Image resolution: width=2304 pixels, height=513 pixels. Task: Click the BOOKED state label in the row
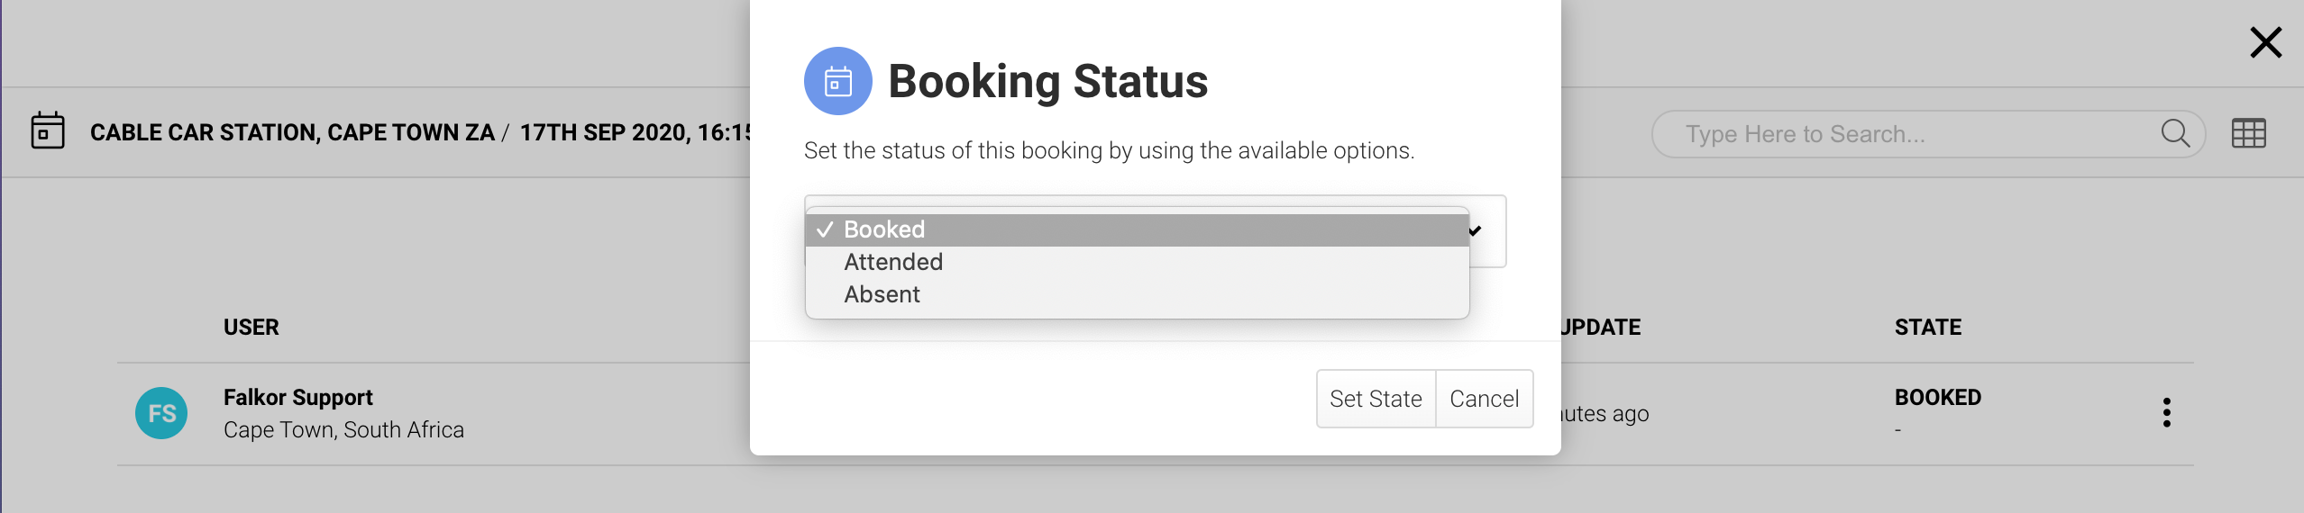click(1937, 397)
